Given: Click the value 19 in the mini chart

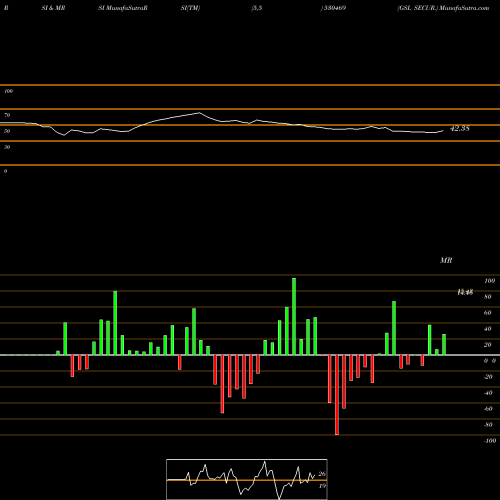Looking at the screenshot, I should click(322, 486).
